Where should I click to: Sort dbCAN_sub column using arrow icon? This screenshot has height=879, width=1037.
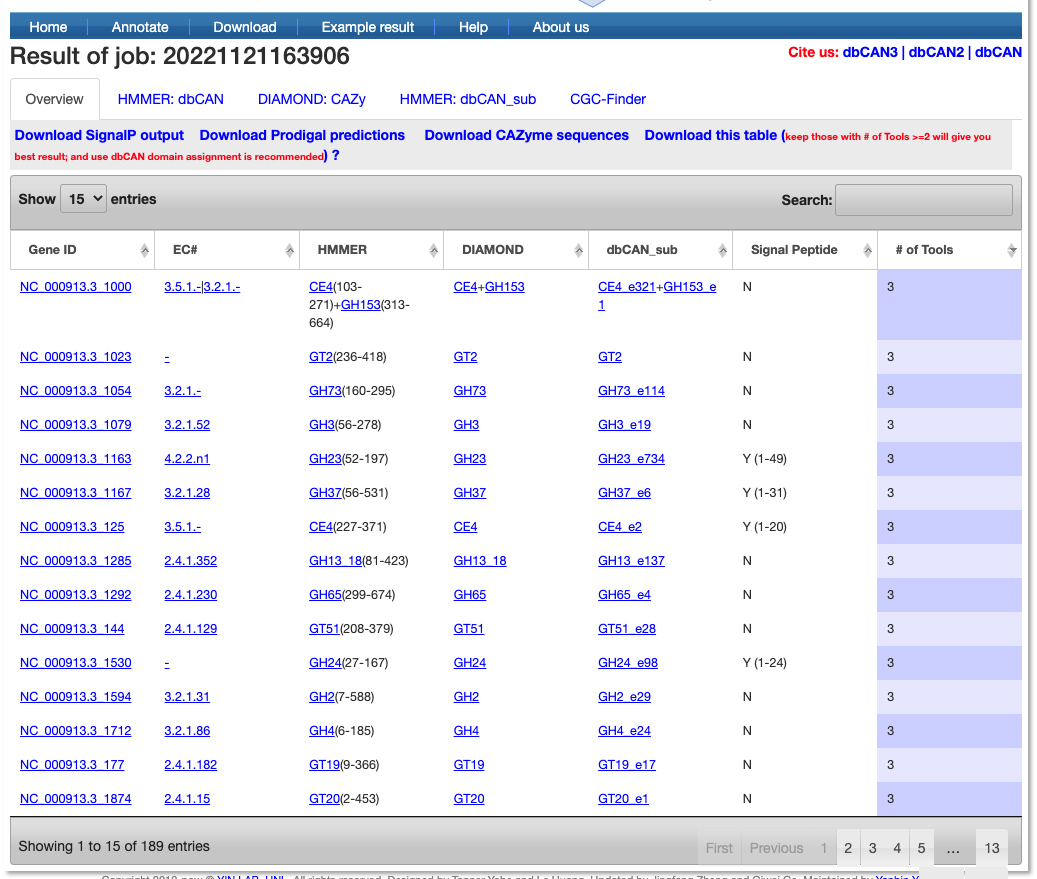[722, 250]
